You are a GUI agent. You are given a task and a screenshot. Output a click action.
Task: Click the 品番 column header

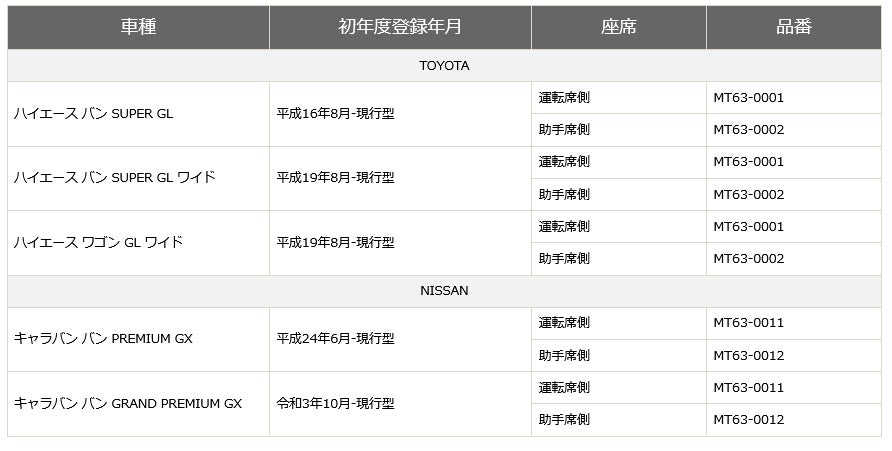[x=794, y=27]
